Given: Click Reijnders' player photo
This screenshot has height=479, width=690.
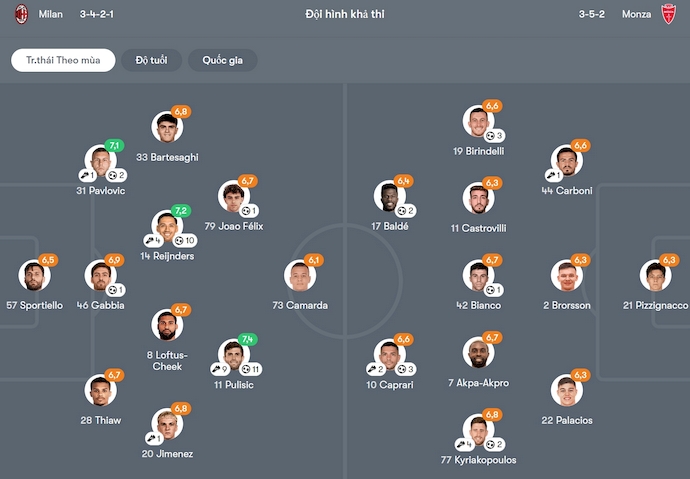Looking at the screenshot, I should (x=166, y=226).
